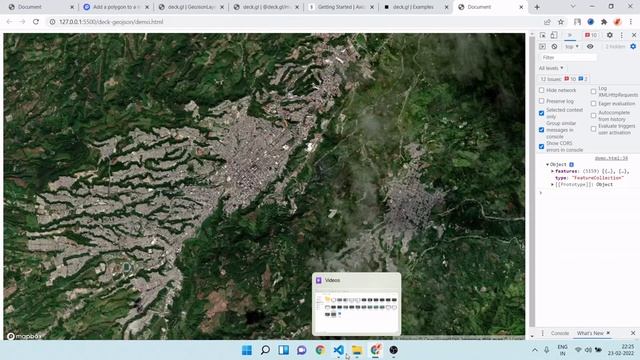
Task: Open the blue console settings gear
Action: click(x=633, y=47)
